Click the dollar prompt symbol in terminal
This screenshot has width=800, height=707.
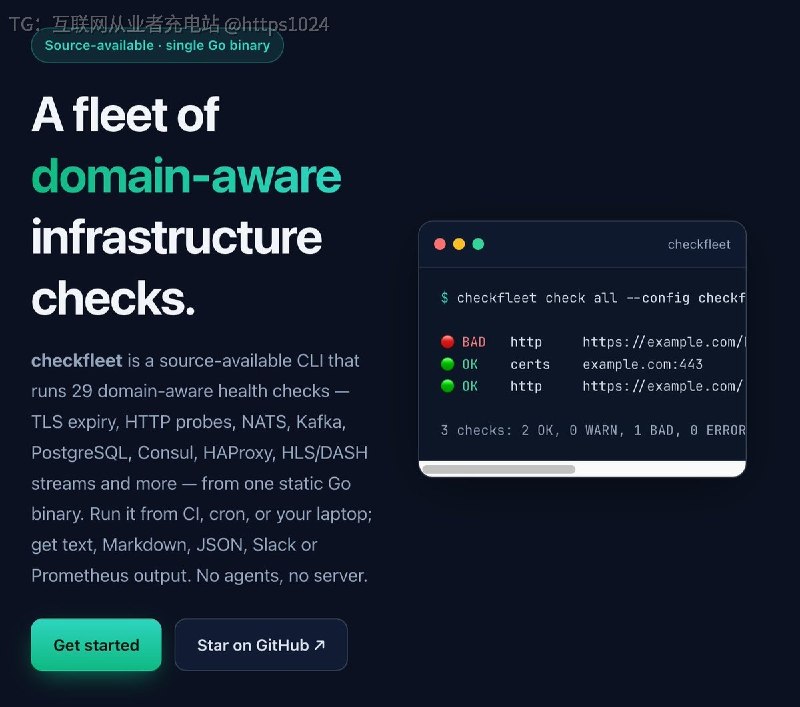[x=444, y=298]
